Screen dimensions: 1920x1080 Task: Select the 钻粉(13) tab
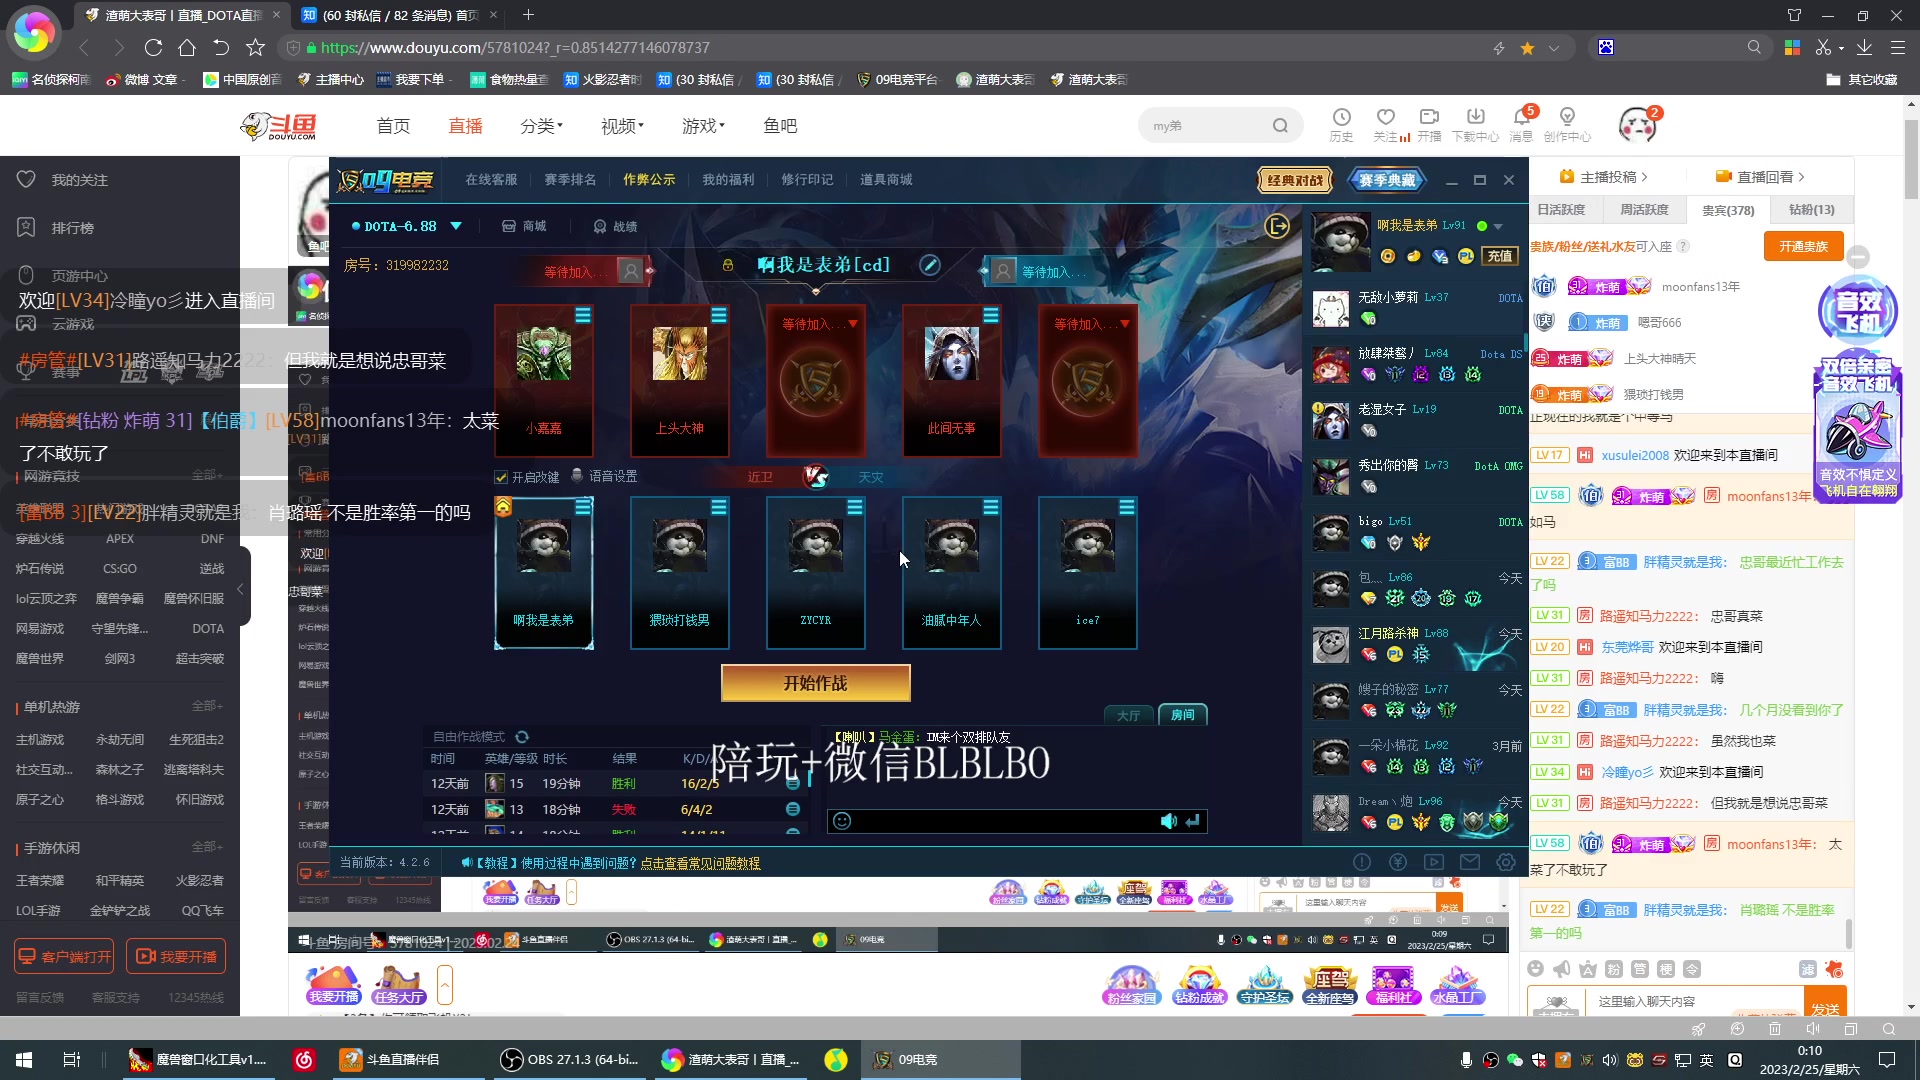[1811, 210]
